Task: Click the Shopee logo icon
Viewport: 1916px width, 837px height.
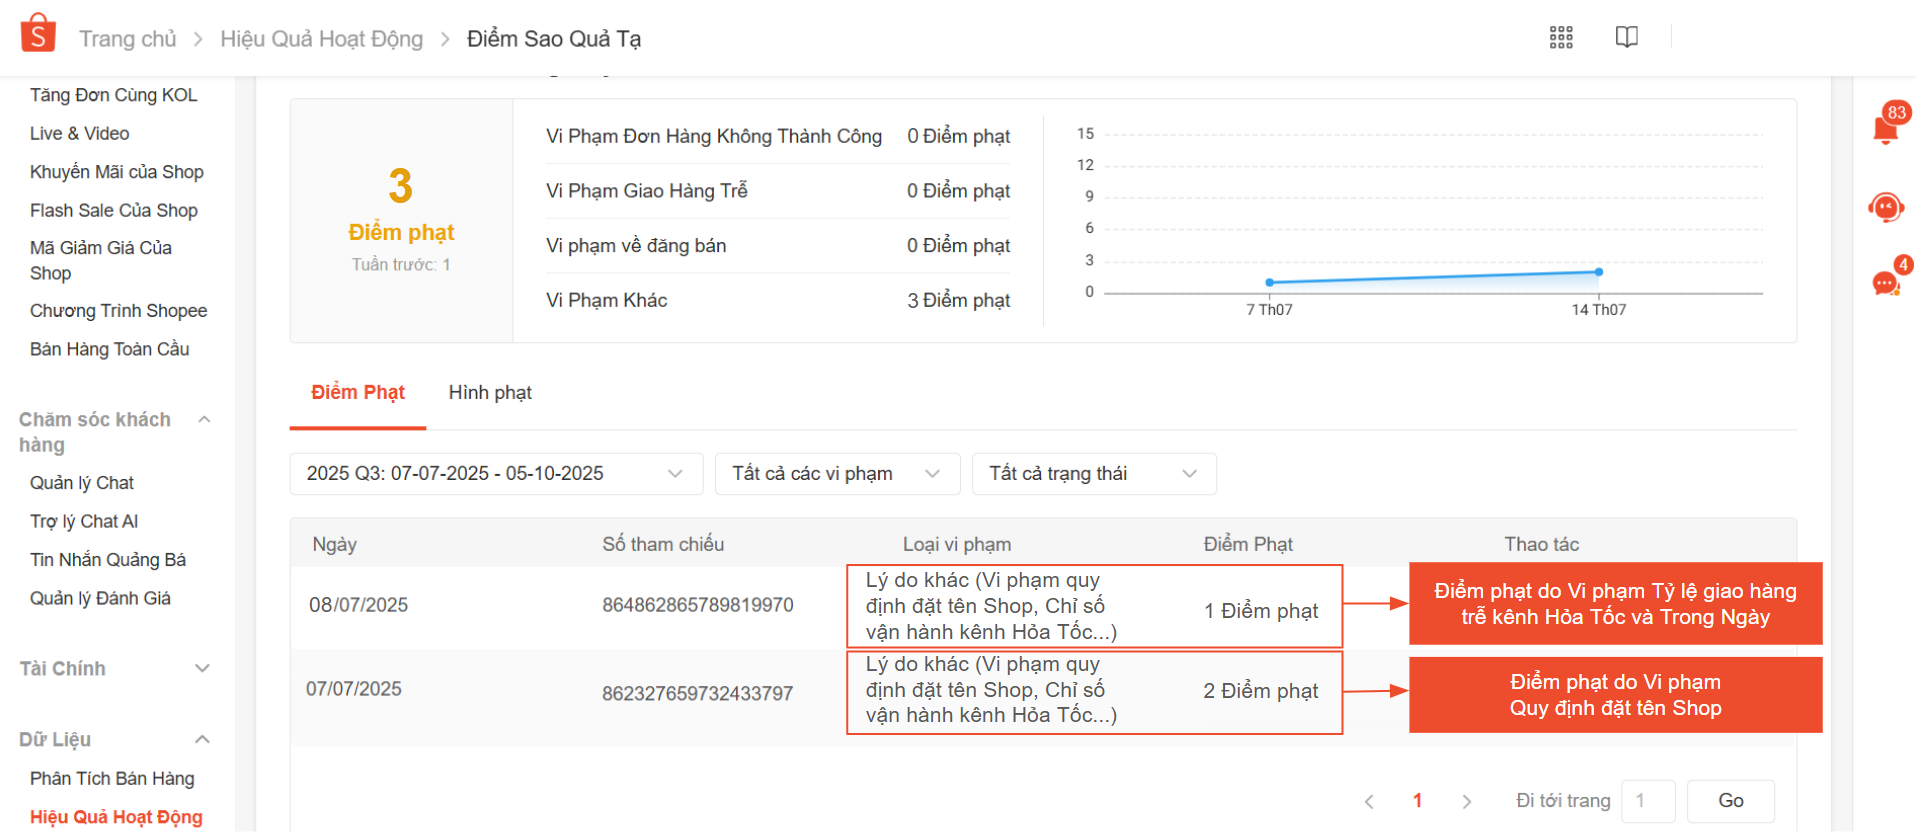Action: click(x=38, y=33)
